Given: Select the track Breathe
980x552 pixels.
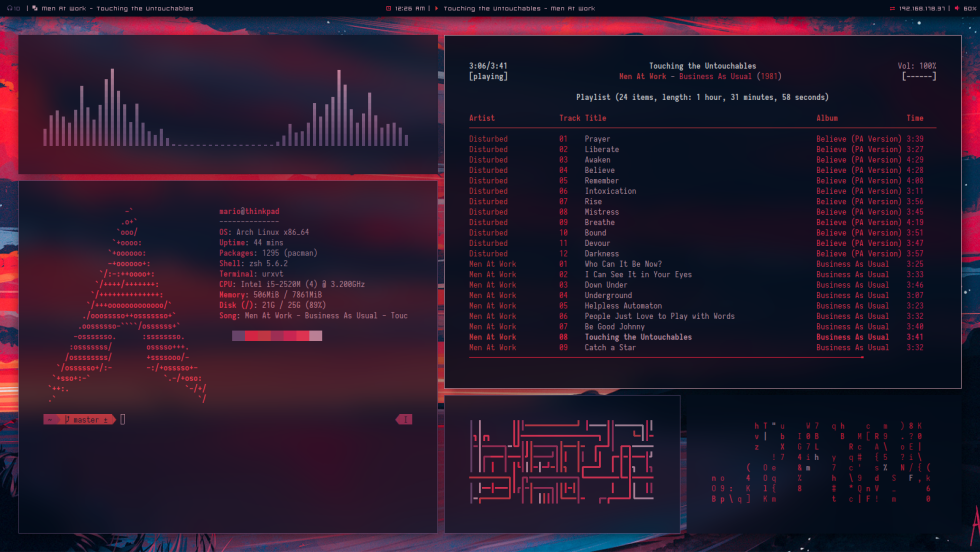Looking at the screenshot, I should (696, 222).
